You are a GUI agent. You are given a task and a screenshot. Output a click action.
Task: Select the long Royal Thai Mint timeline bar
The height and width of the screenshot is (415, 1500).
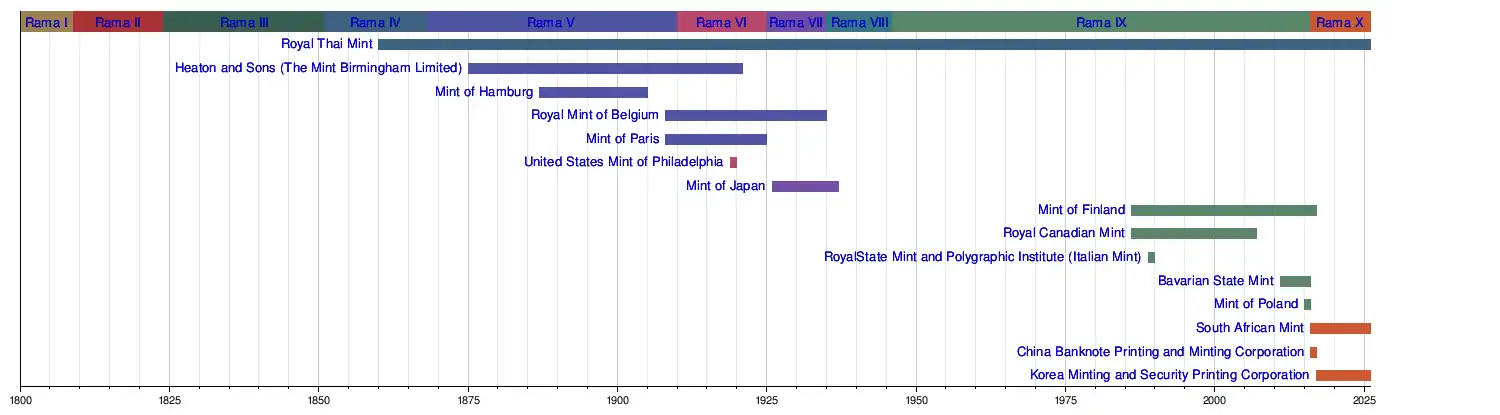874,44
